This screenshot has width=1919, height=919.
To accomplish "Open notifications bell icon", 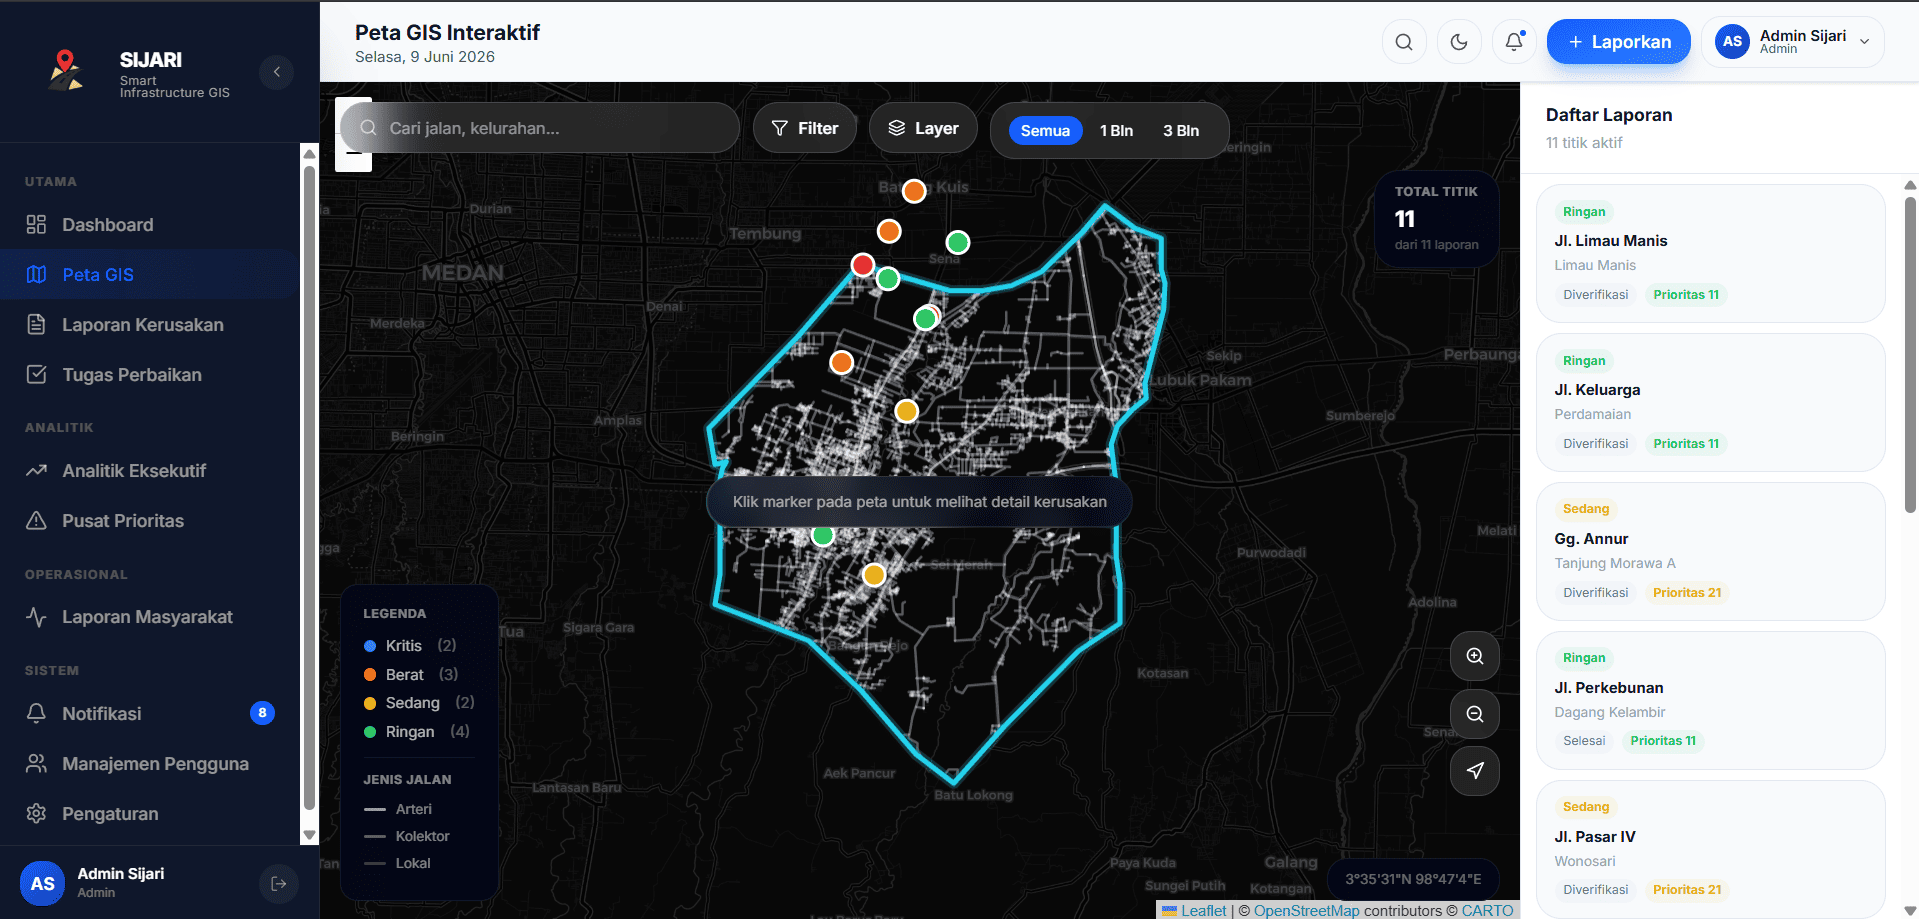I will click(1514, 42).
